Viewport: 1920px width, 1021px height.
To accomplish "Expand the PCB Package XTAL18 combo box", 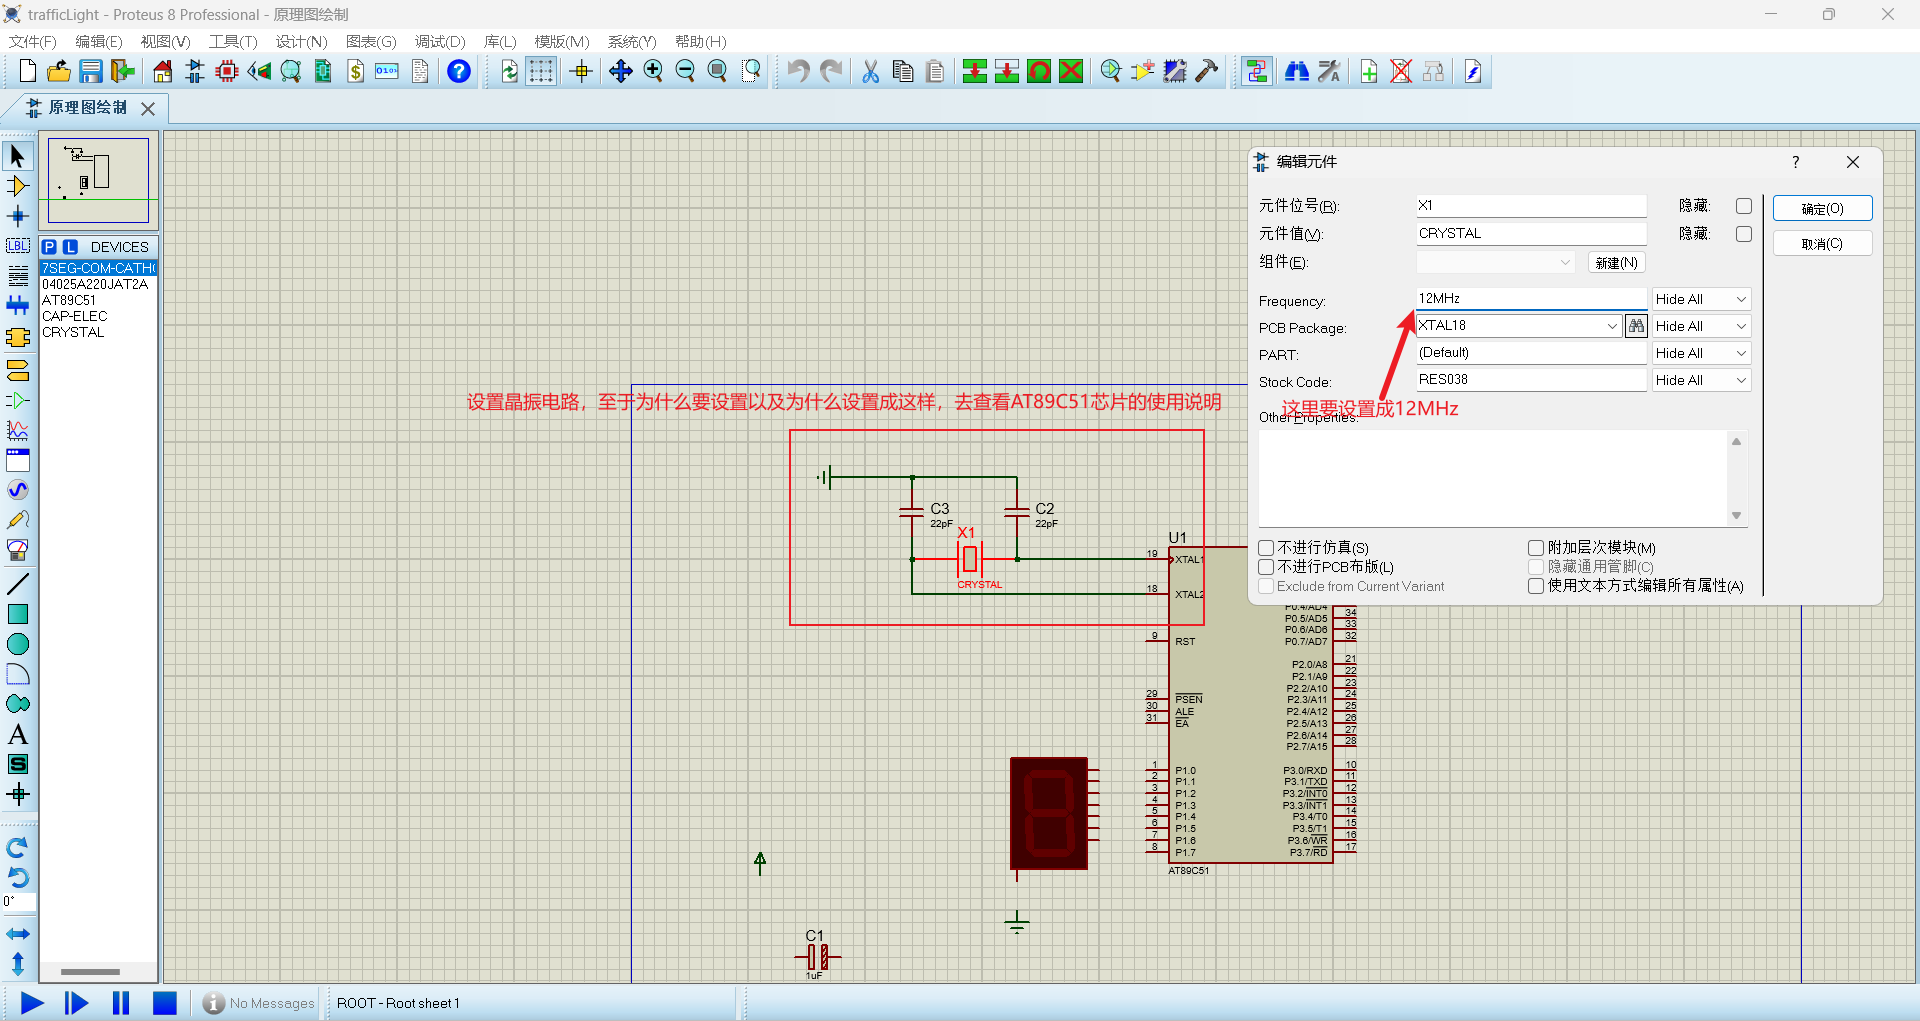I will pyautogui.click(x=1612, y=326).
